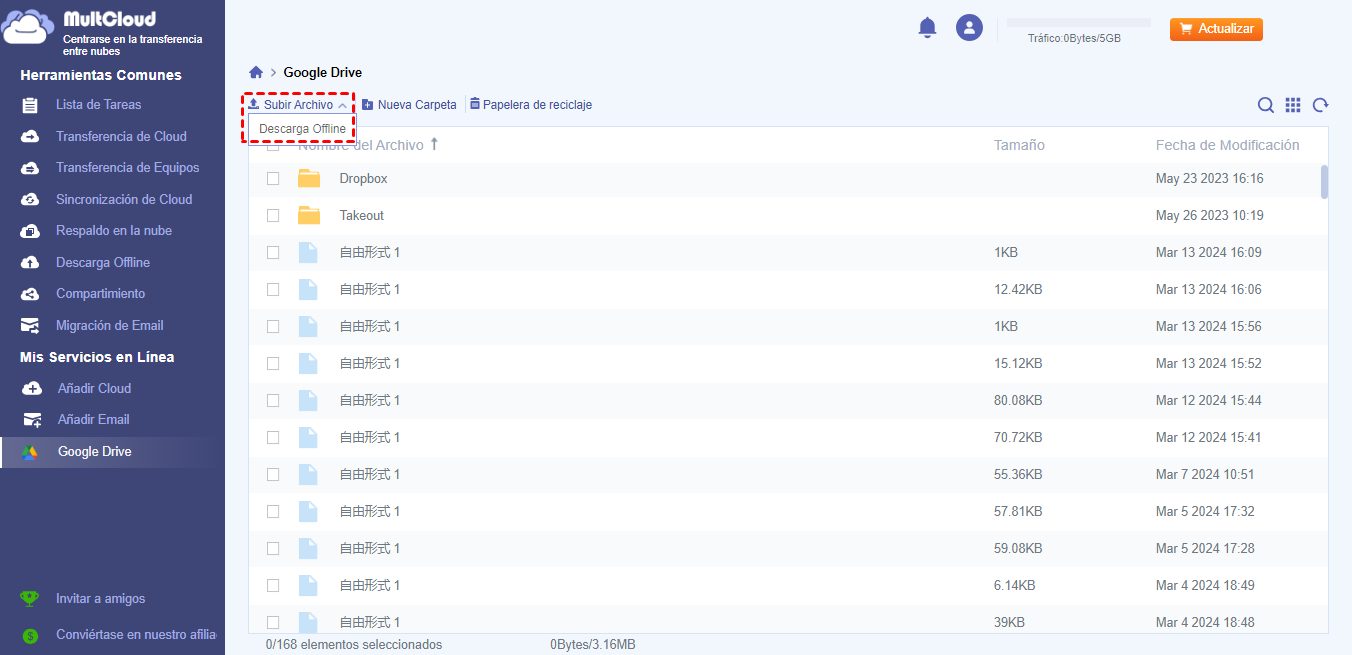Click the Migración de Email icon

[x=30, y=325]
